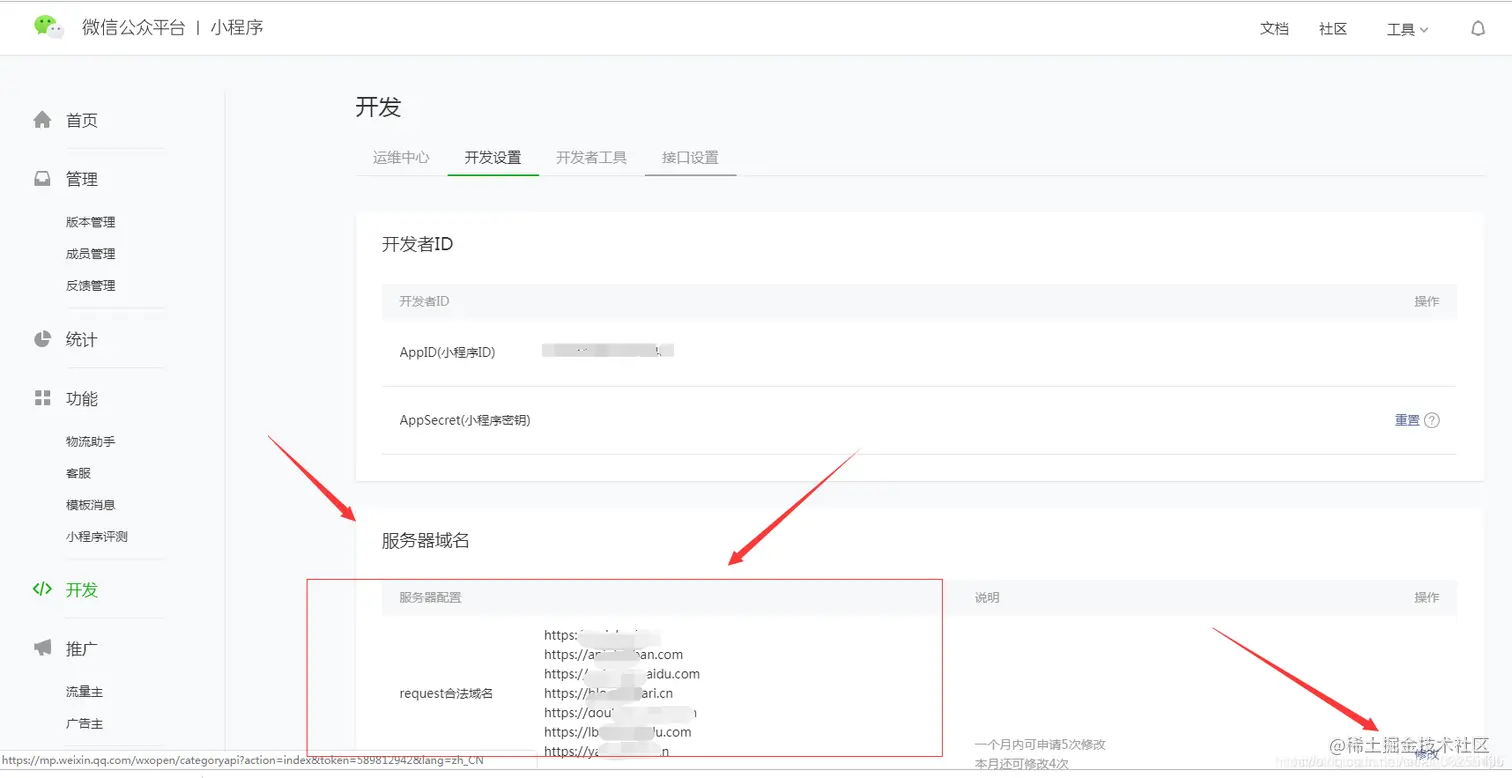Click 文档 in the top menu

point(1274,29)
